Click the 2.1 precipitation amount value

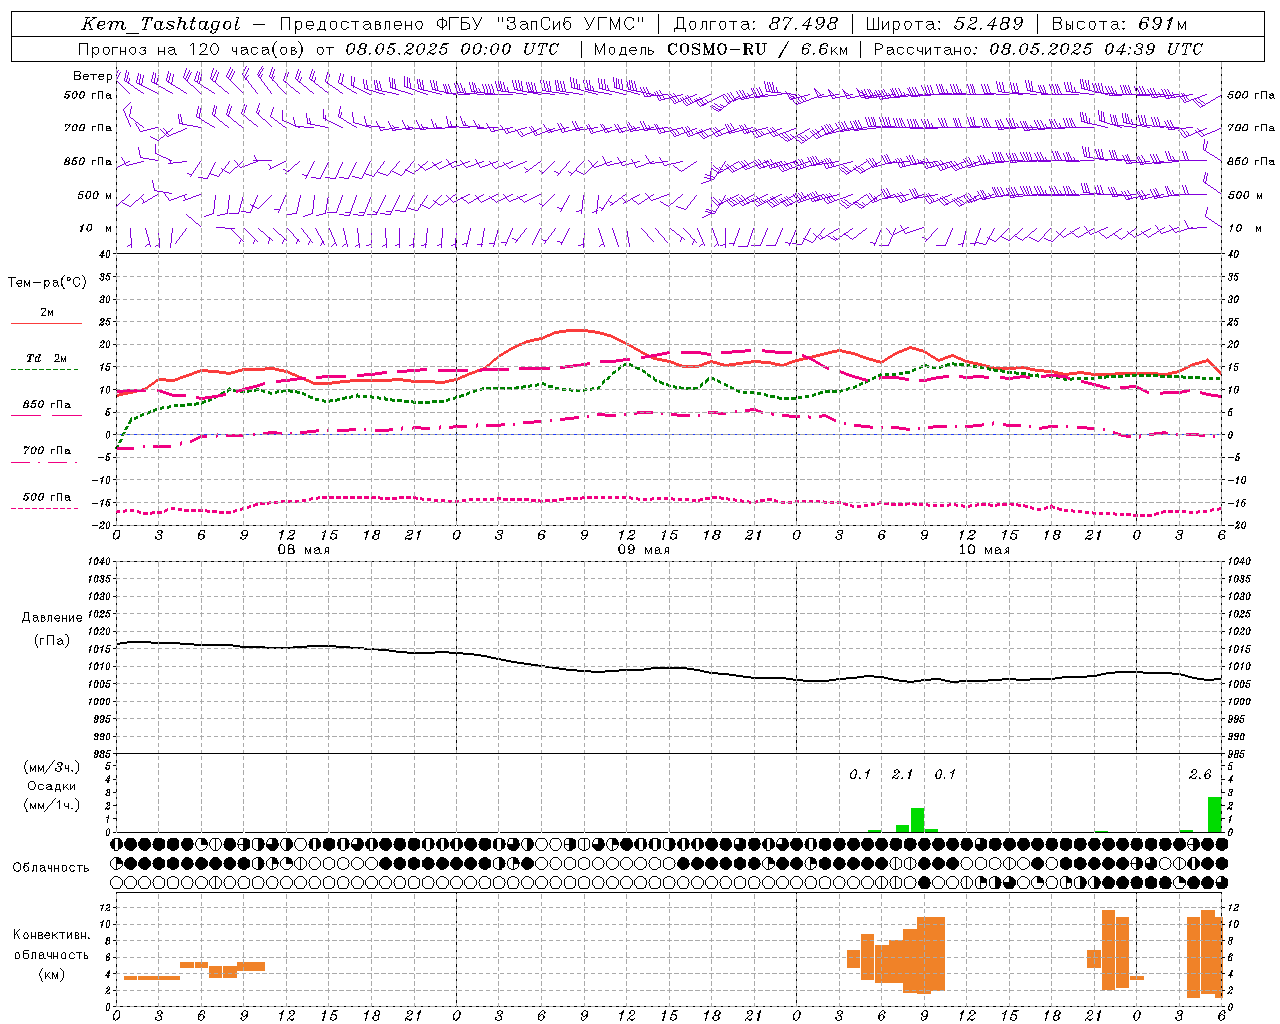tap(902, 774)
